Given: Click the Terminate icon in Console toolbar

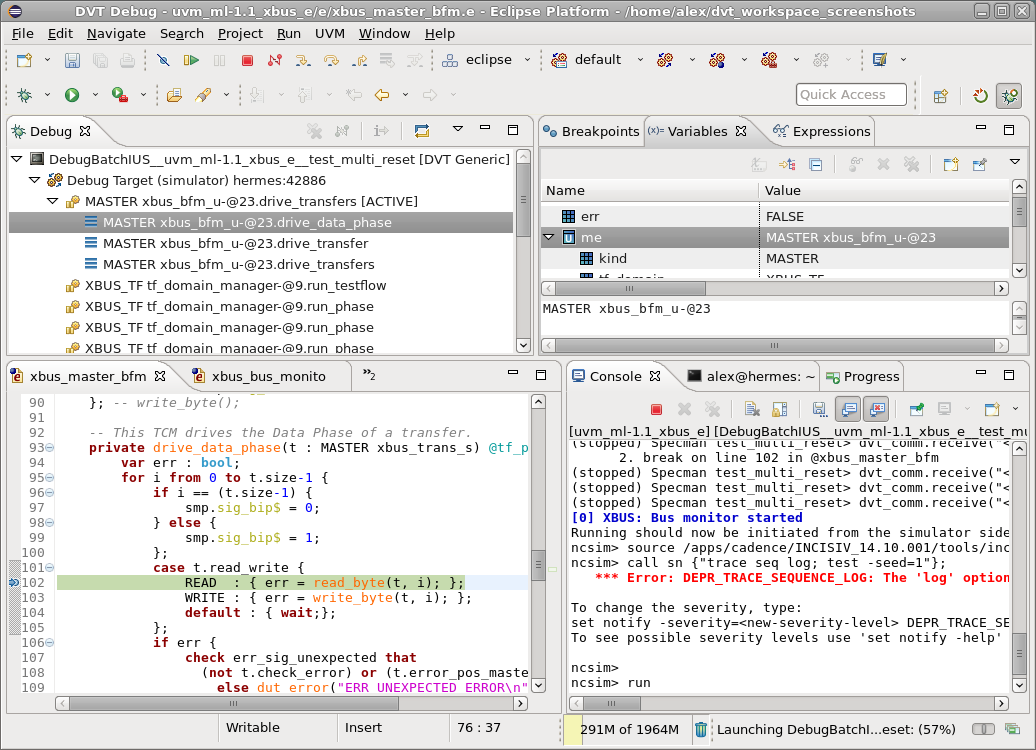Looking at the screenshot, I should [656, 408].
